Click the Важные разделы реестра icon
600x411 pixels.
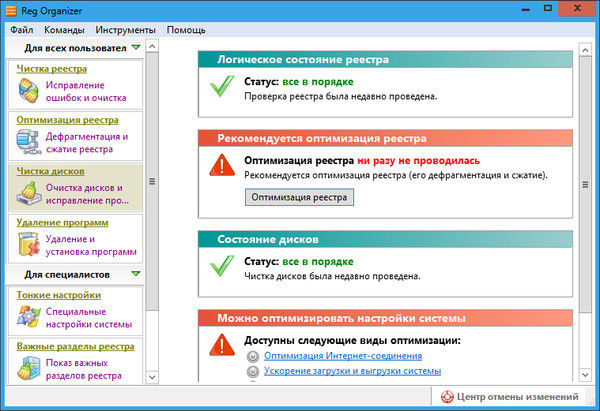(x=27, y=368)
